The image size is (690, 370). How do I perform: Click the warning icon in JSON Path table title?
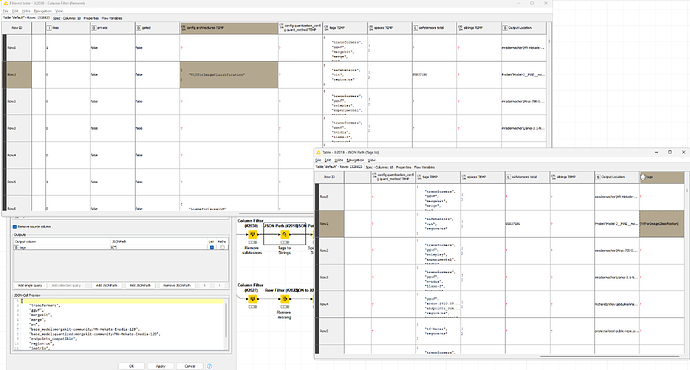coord(319,152)
